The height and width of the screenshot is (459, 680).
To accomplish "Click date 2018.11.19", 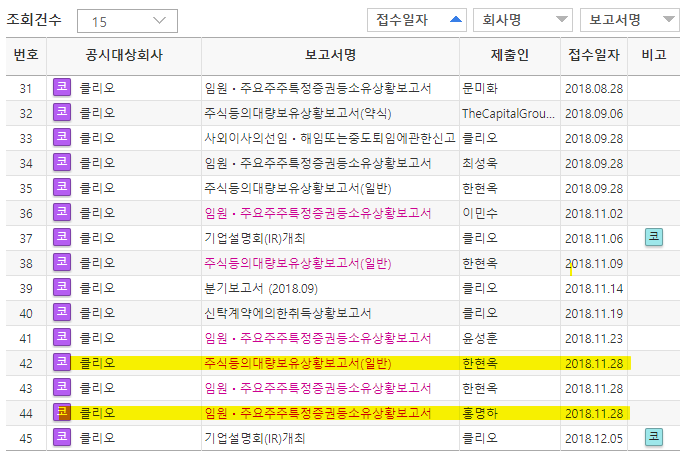I will [594, 314].
